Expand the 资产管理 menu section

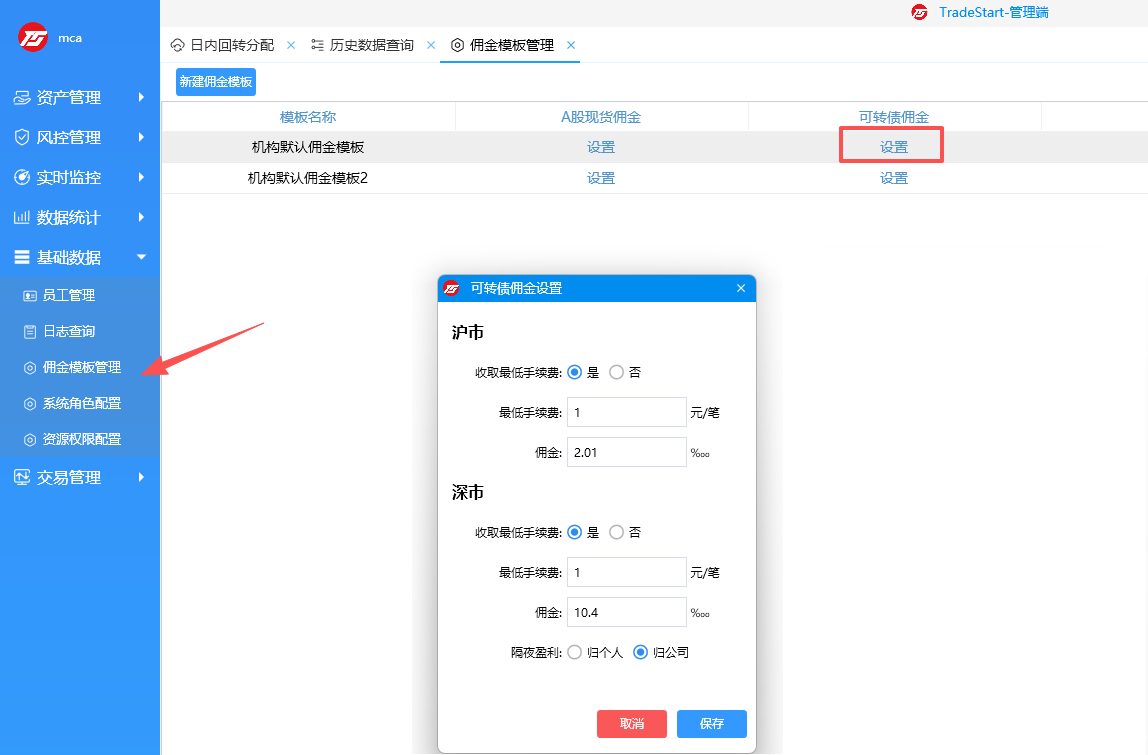point(70,97)
